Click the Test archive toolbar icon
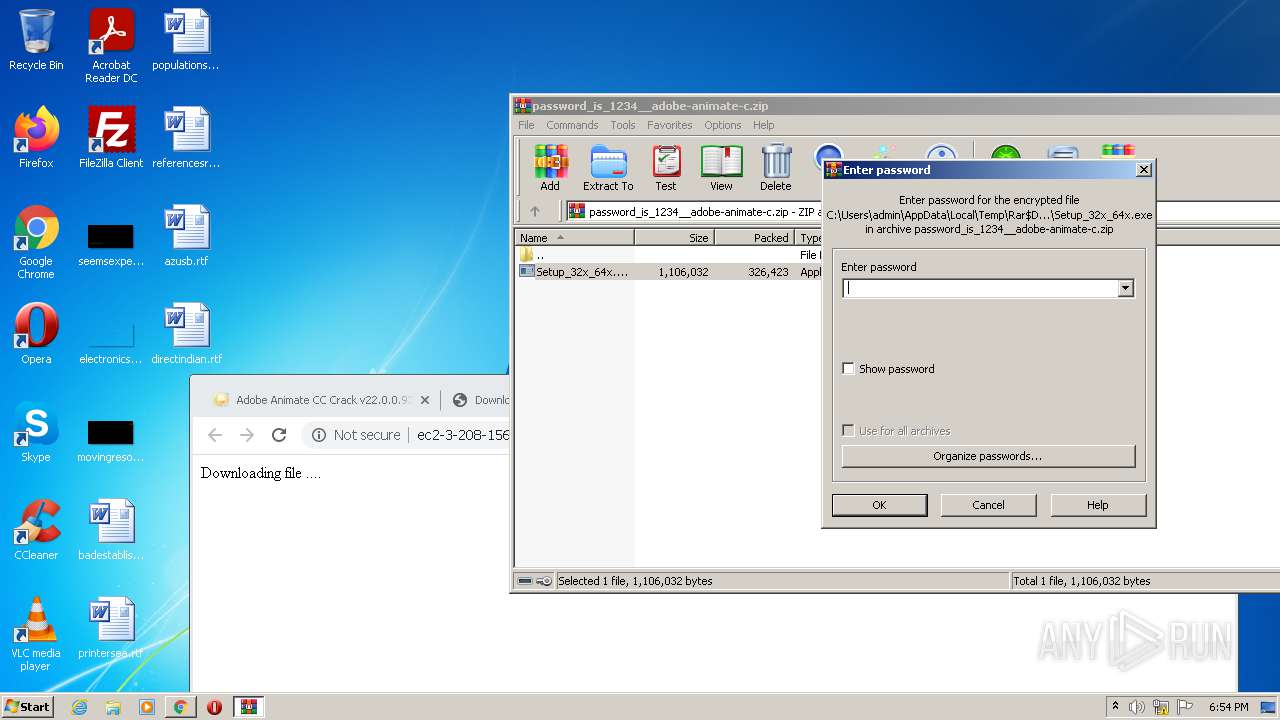Screen dimensions: 1280x720 [666, 167]
